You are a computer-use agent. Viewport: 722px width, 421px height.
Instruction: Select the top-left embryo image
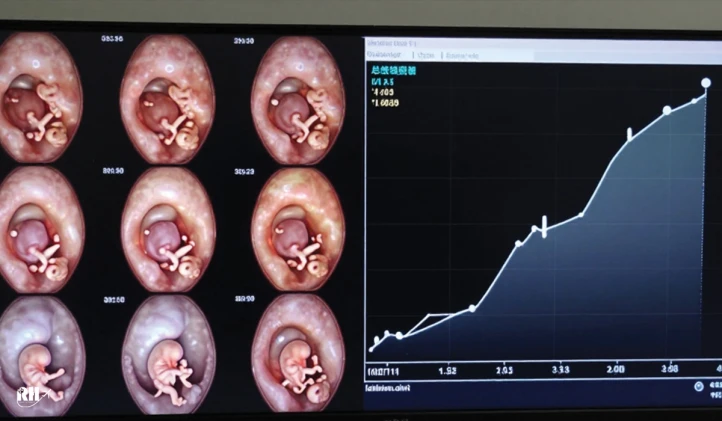click(x=38, y=97)
